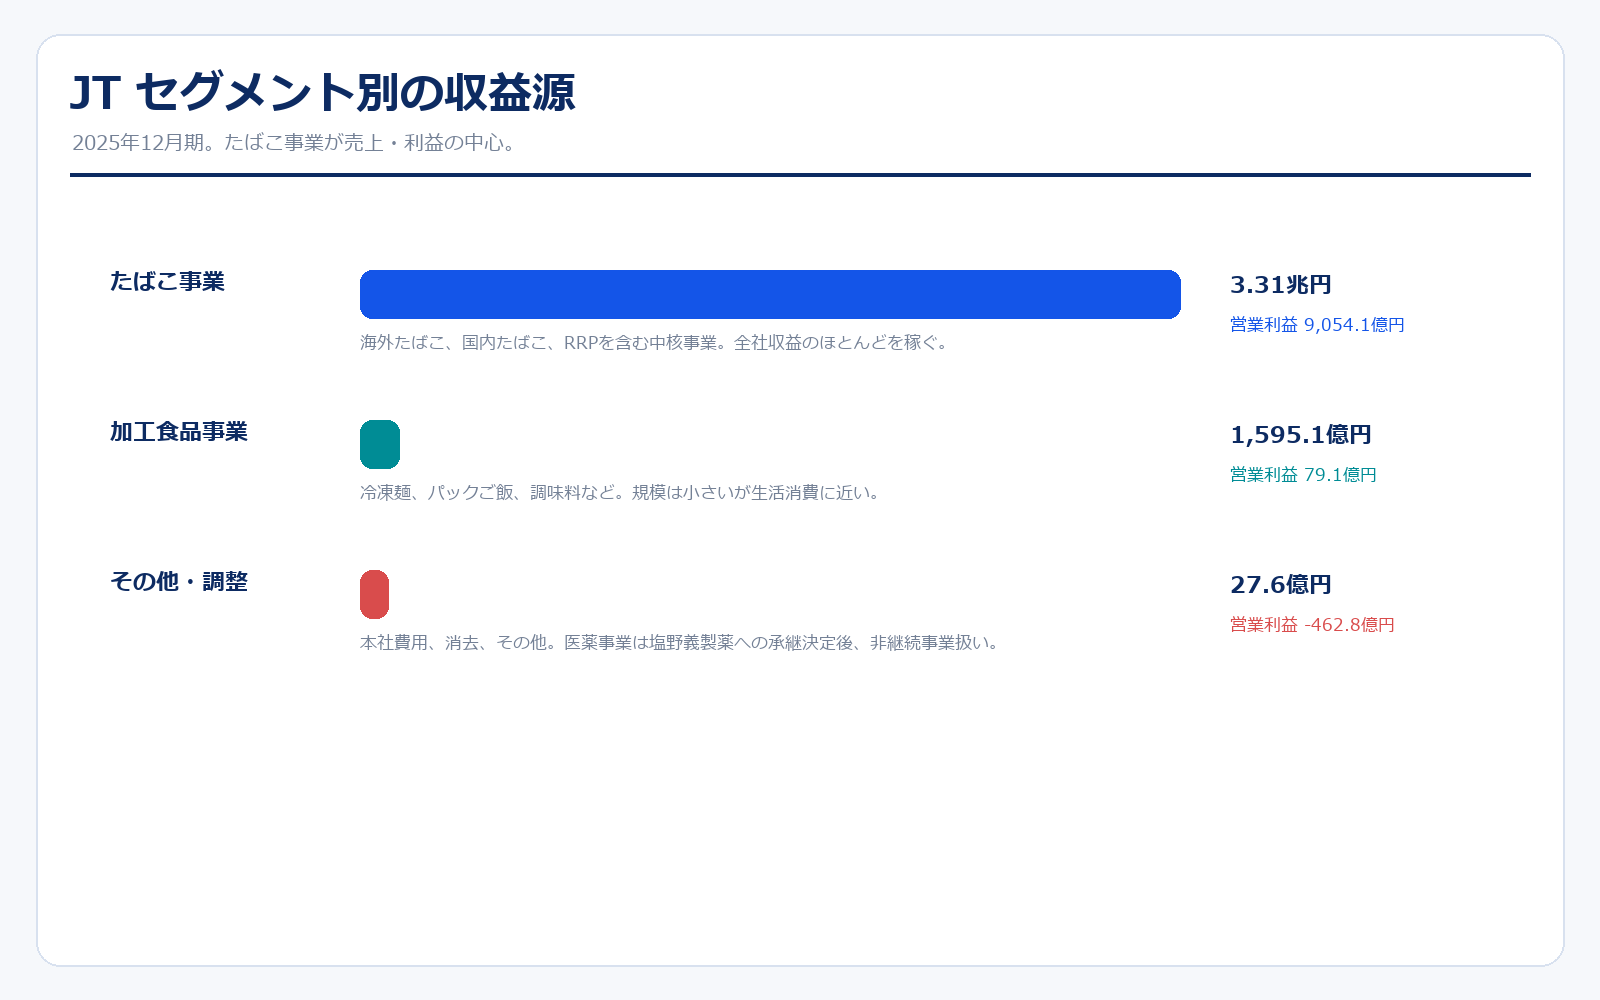The height and width of the screenshot is (1000, 1600).
Task: Click the 3.31兆円 revenue value
Action: 1280,285
